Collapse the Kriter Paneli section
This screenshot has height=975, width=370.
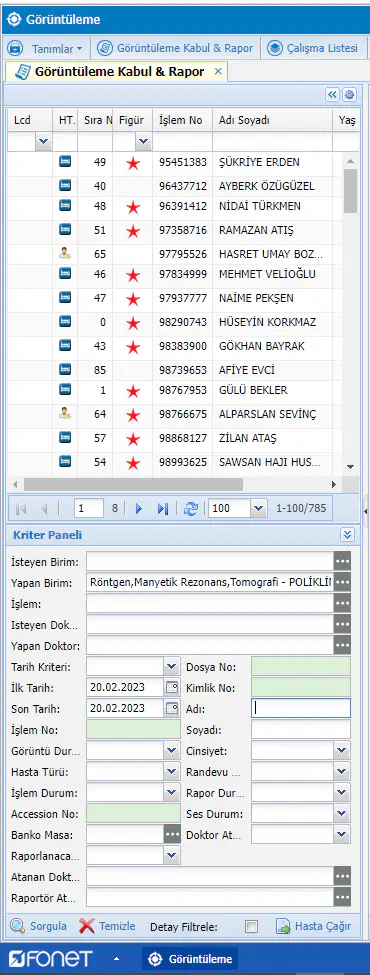[348, 535]
